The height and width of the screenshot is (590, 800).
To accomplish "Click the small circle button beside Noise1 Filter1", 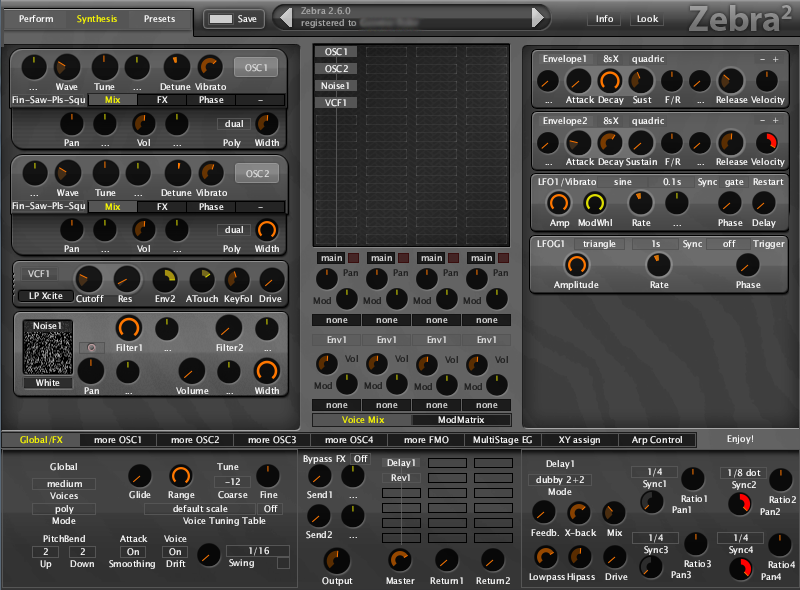I will (92, 348).
